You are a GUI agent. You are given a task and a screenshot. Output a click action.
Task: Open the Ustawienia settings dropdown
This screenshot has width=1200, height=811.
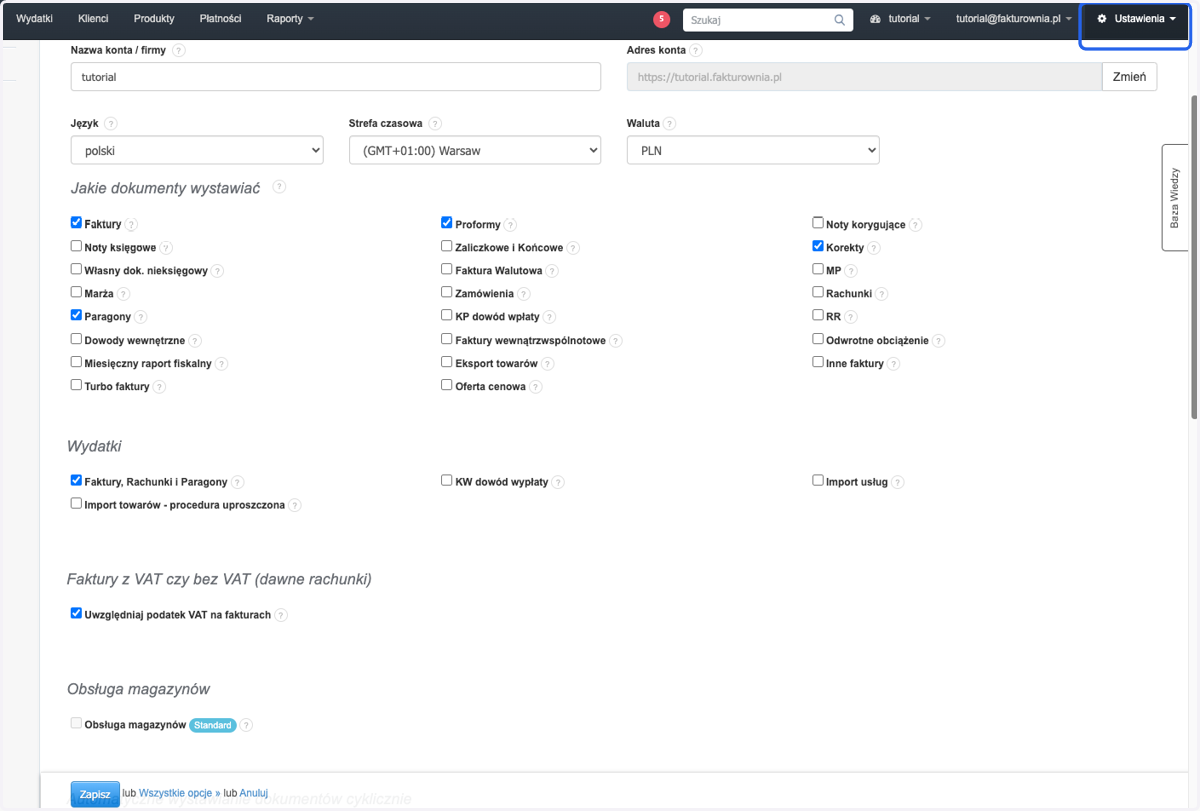coord(1136,19)
